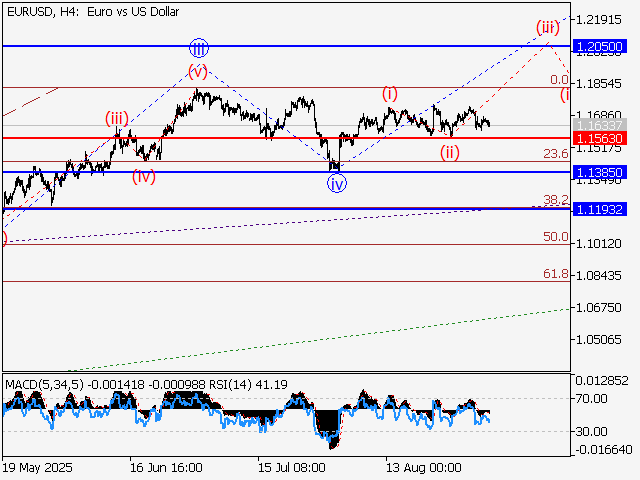Click the 61.8 Fibonacci level label
This screenshot has height=480, width=640.
point(555,274)
